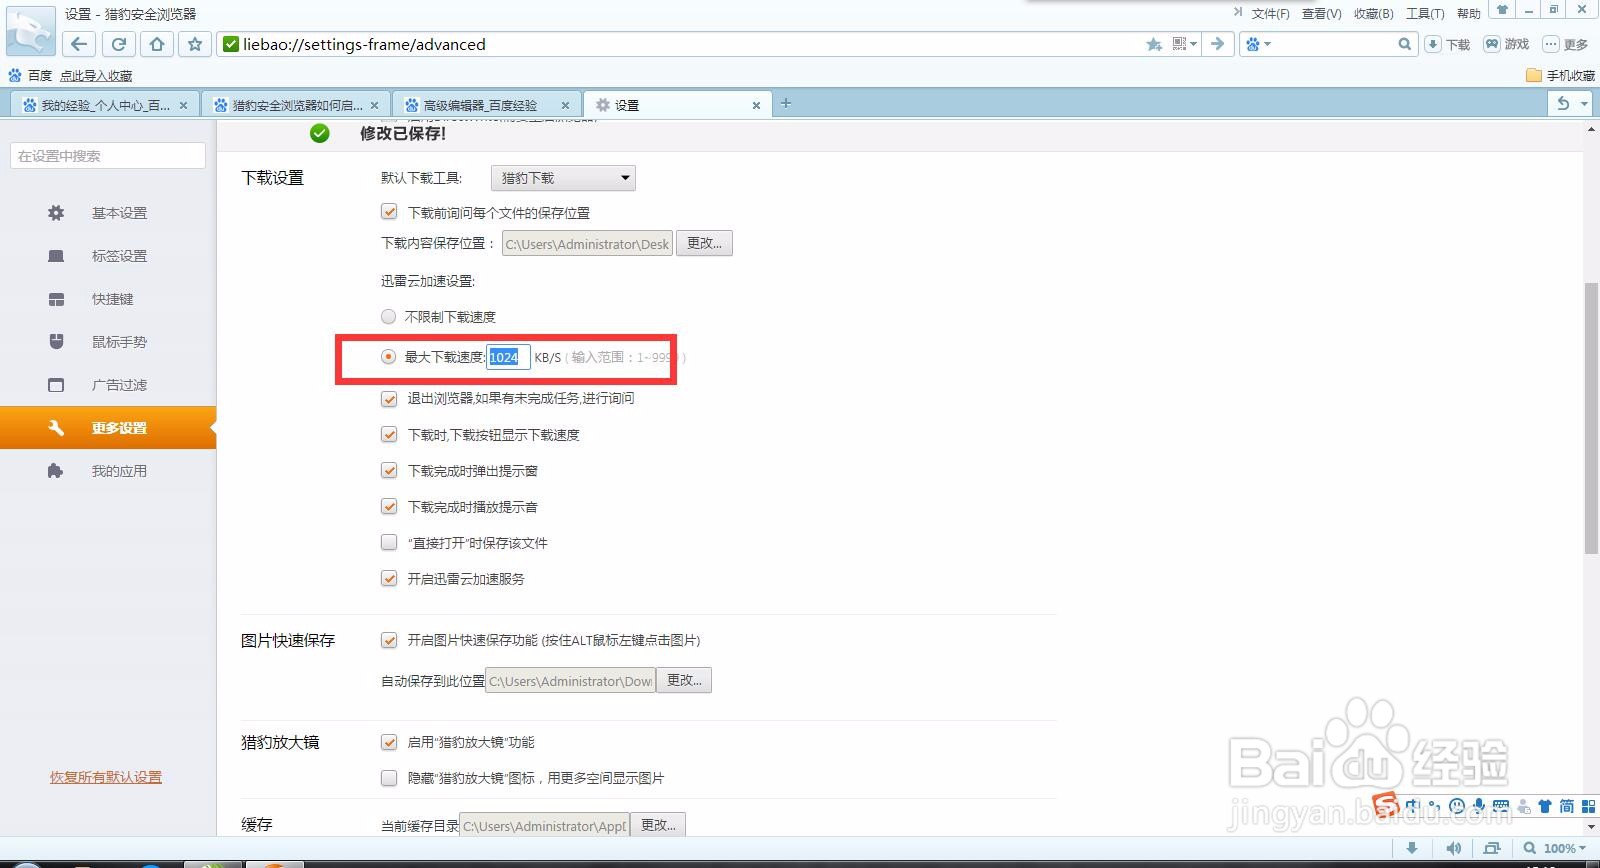This screenshot has height=868, width=1600.
Task: Select 最大下载速度 radio button
Action: coord(388,357)
